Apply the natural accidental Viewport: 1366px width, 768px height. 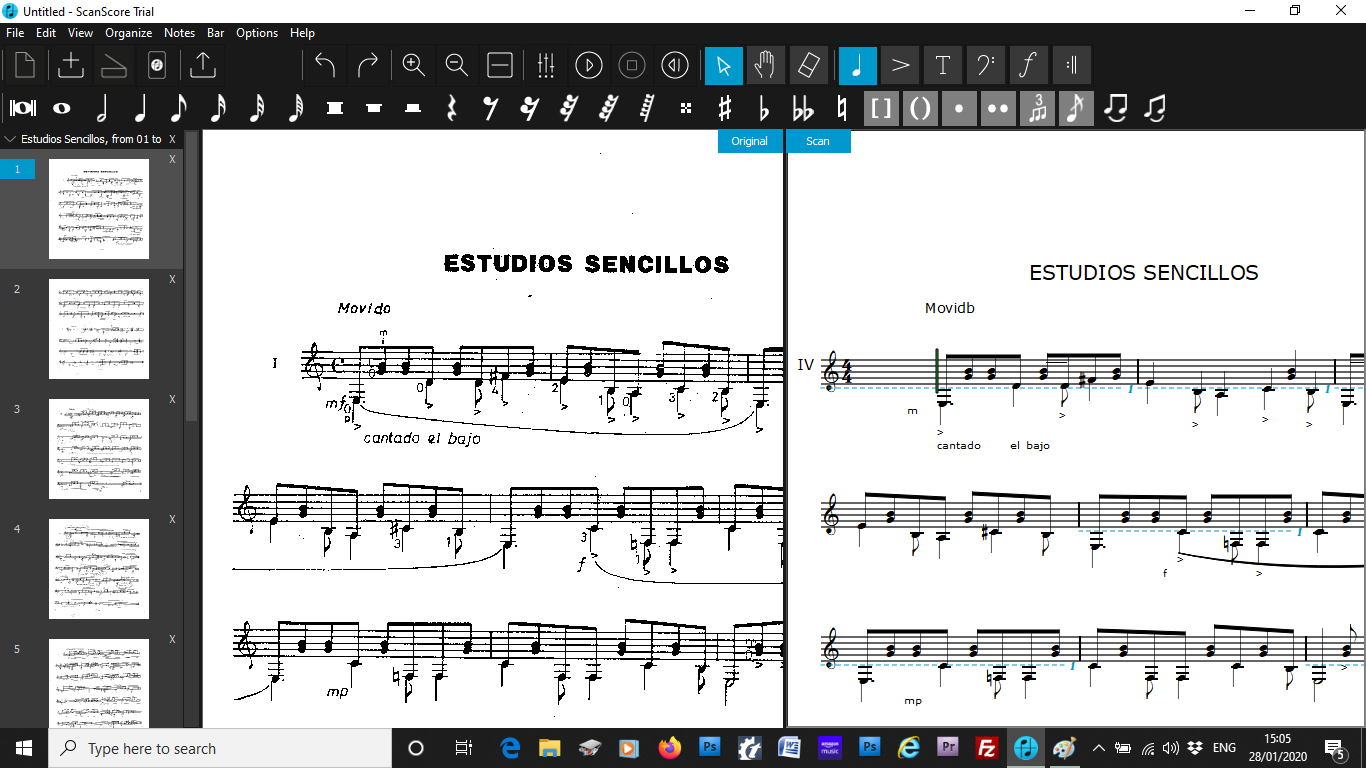[842, 108]
